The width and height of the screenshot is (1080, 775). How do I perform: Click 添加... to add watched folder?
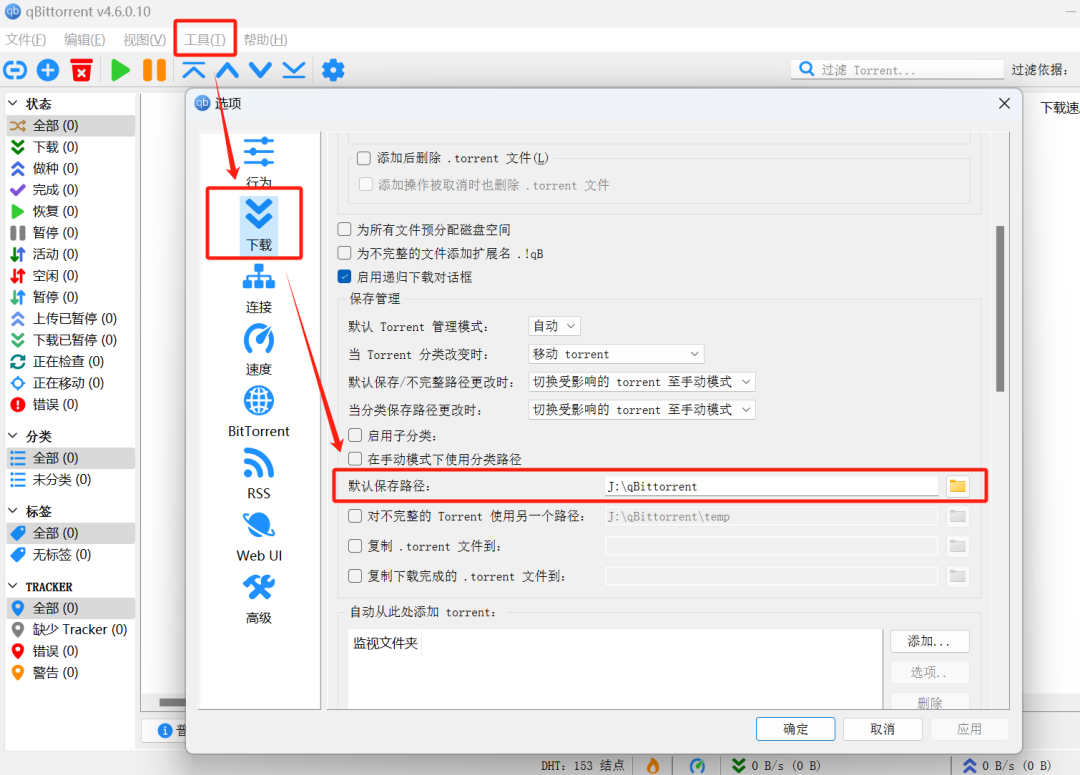[x=929, y=641]
